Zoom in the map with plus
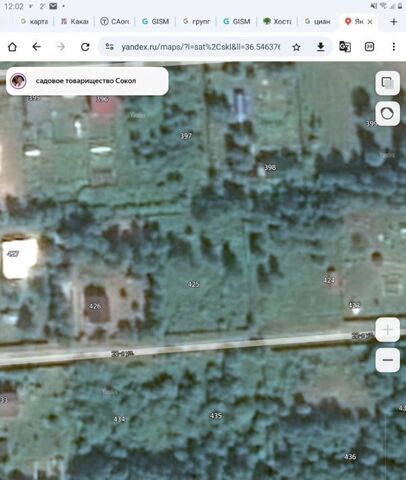Viewport: 406px width, 480px height. (x=387, y=330)
